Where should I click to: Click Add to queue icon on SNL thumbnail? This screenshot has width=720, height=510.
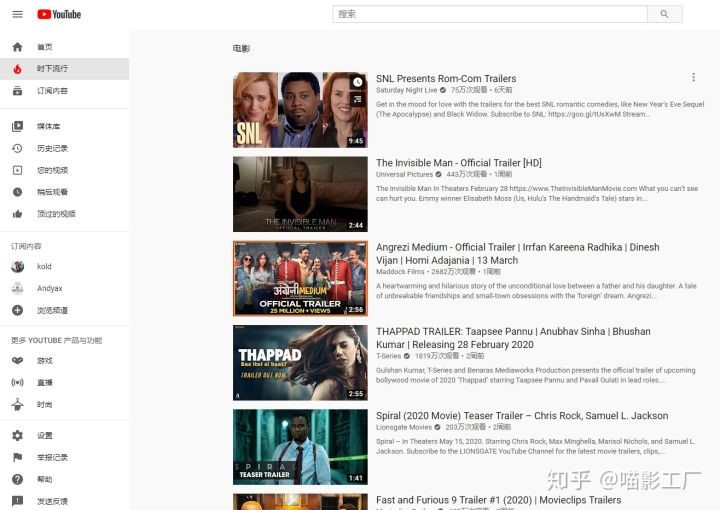[x=357, y=99]
